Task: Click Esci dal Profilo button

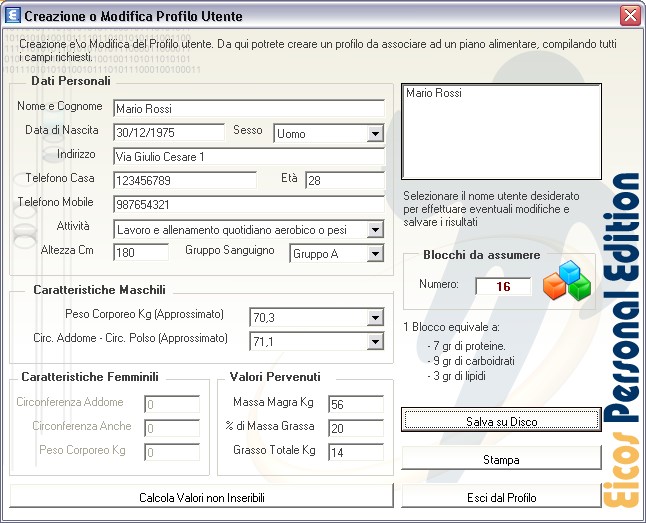Action: 501,497
